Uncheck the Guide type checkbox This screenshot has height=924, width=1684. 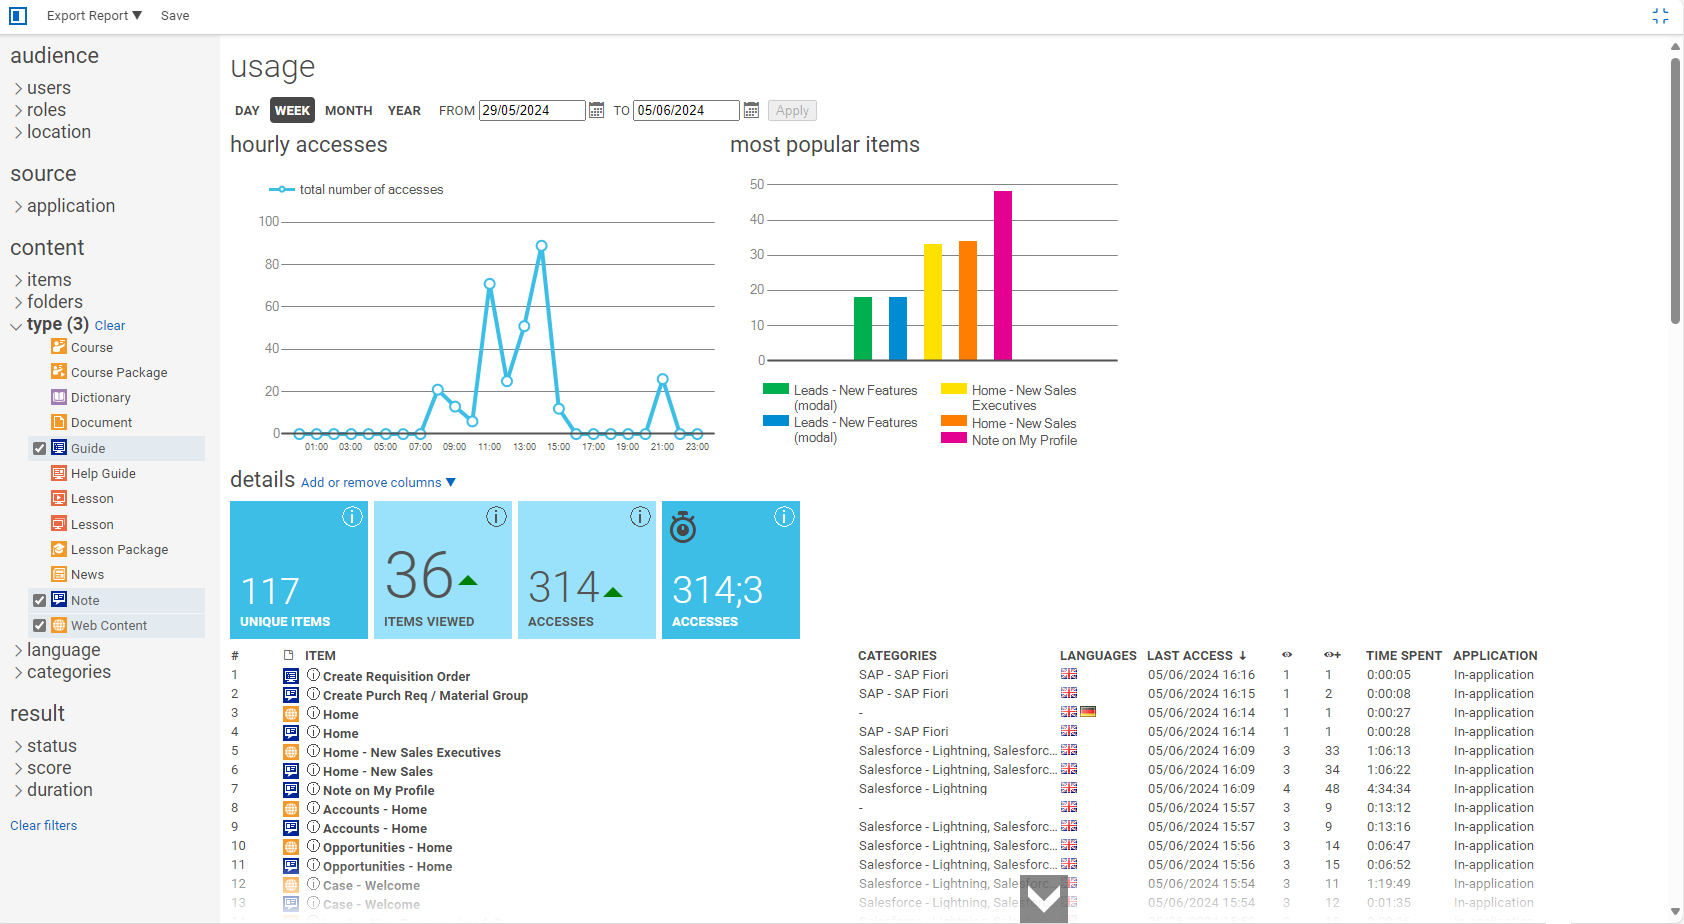[x=40, y=449]
